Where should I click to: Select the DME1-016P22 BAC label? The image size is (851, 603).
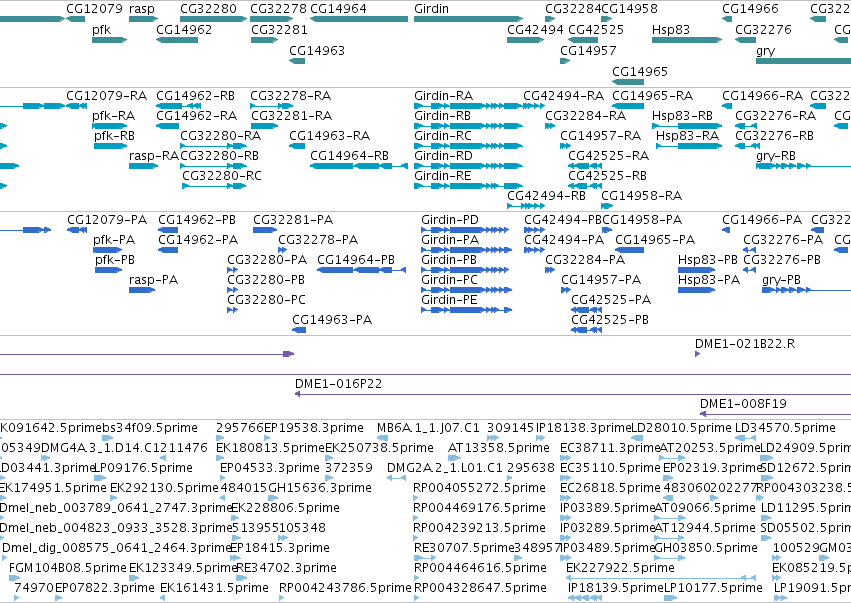point(339,384)
